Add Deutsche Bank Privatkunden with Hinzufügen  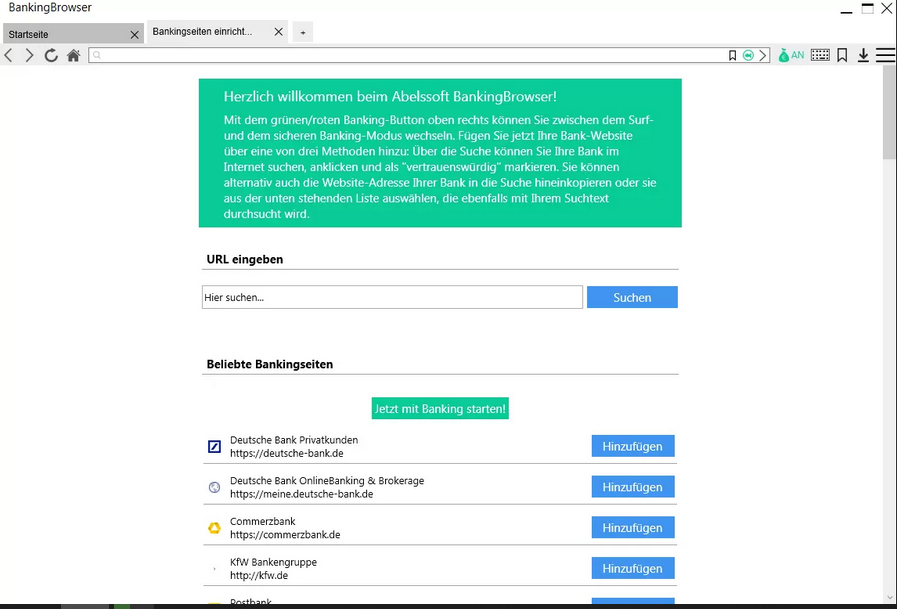coord(633,446)
